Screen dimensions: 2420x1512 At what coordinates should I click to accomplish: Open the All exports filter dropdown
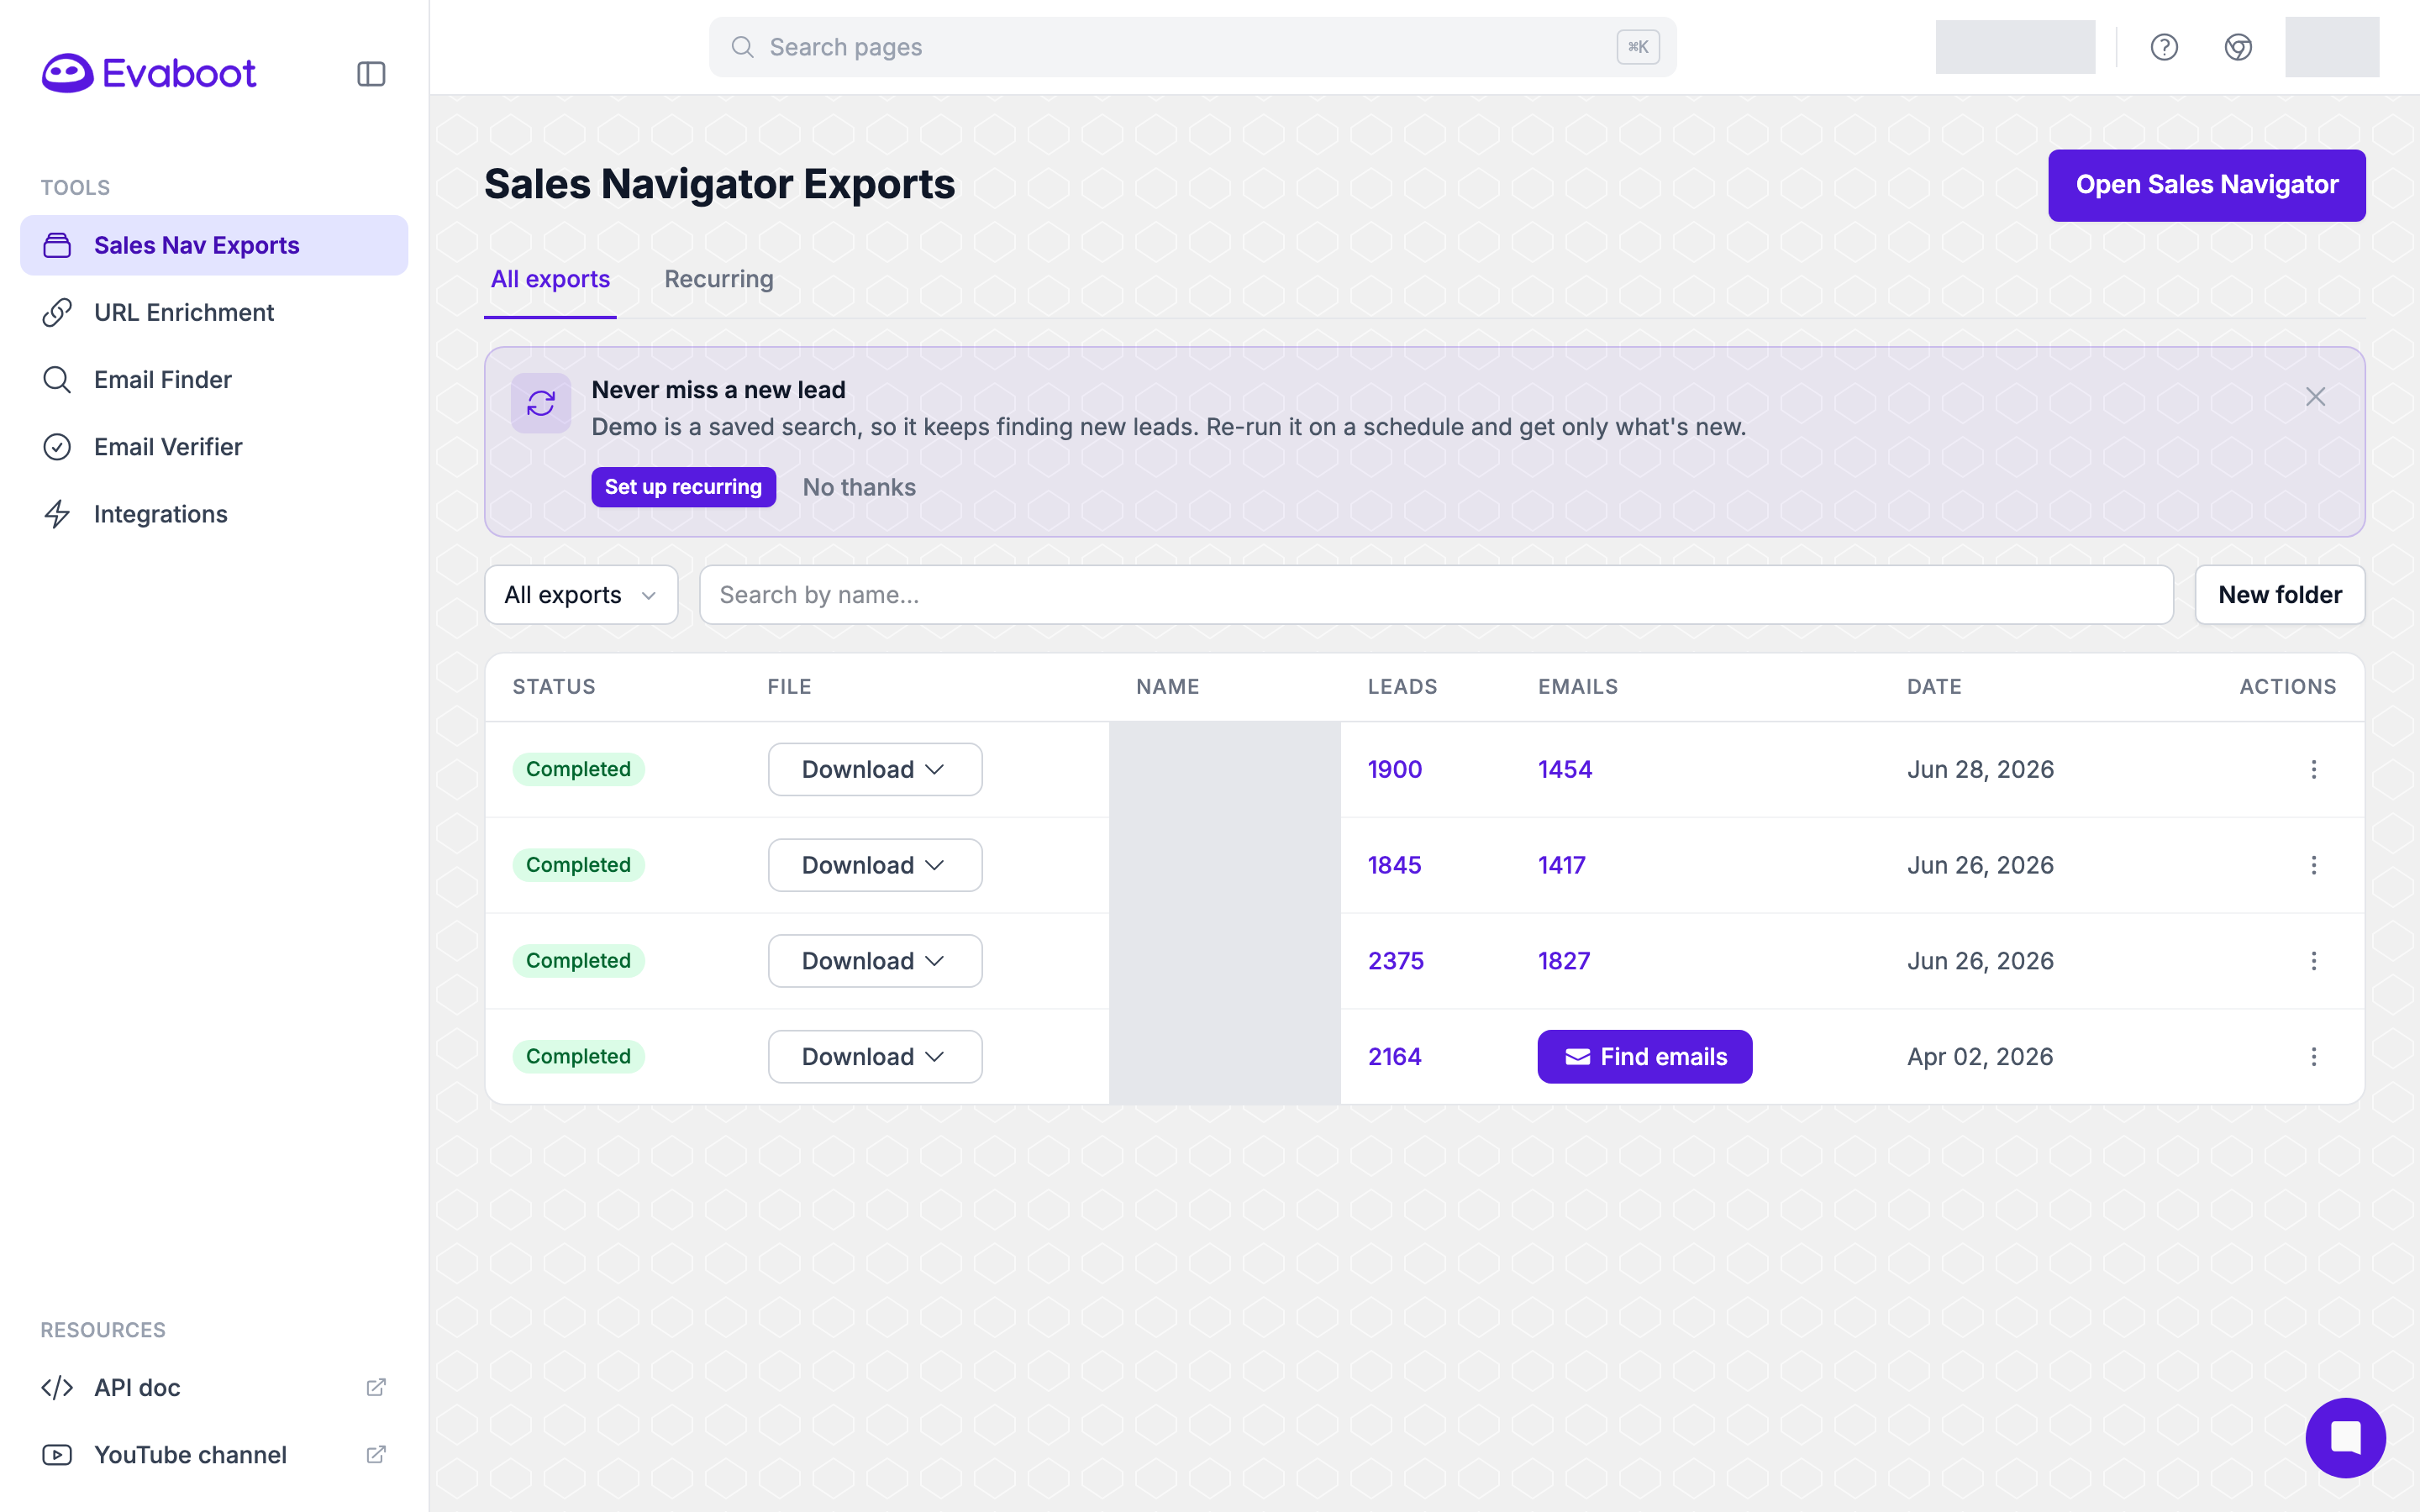[581, 595]
